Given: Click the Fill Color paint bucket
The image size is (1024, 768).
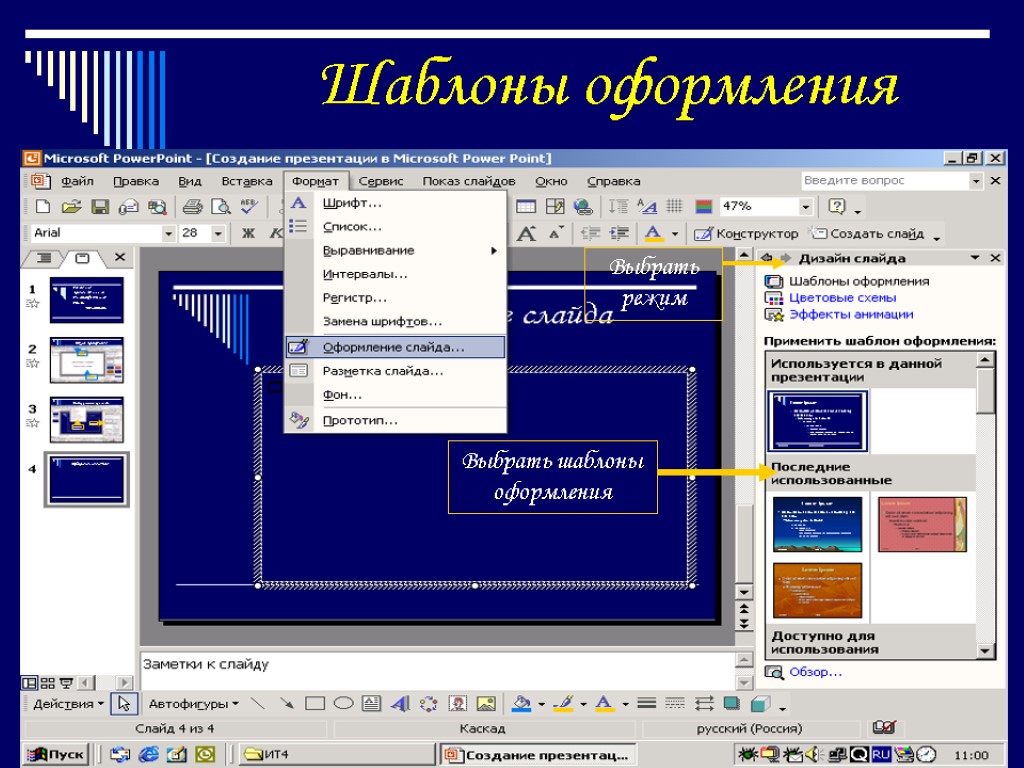Looking at the screenshot, I should pos(521,703).
